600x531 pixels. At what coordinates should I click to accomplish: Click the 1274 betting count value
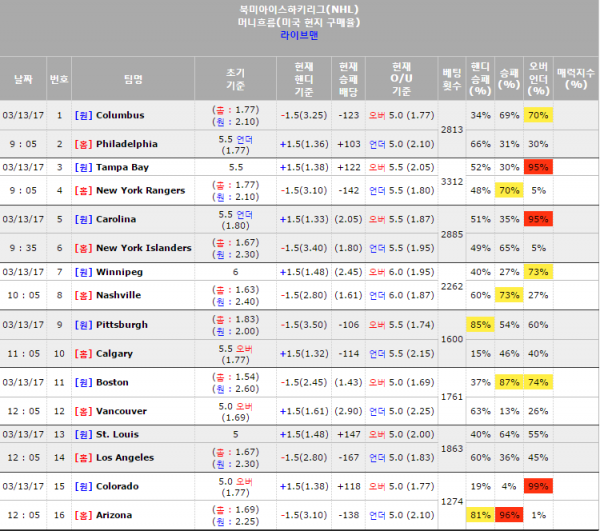(452, 502)
